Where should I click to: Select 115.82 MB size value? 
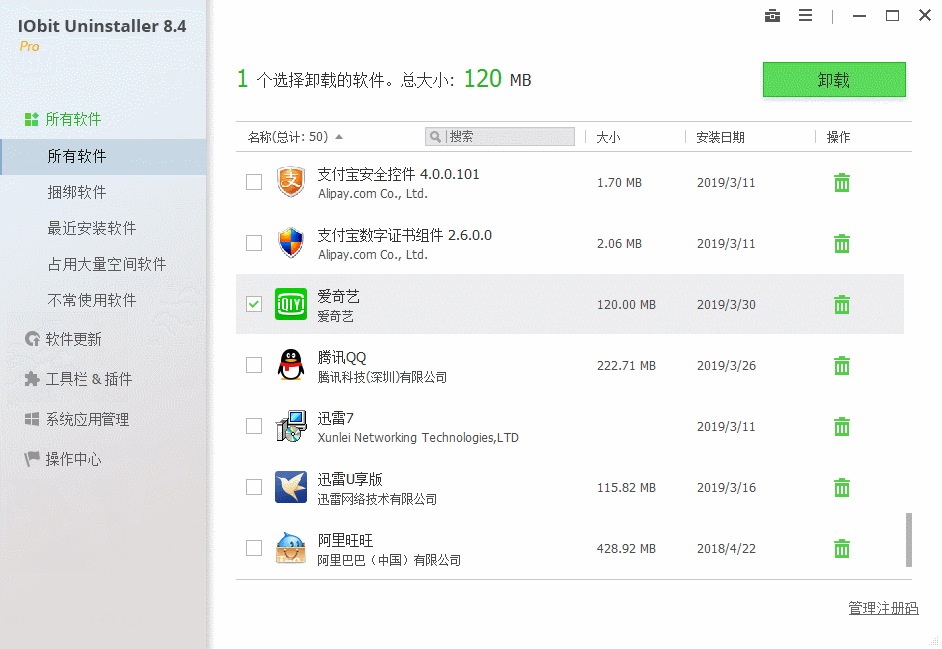(626, 487)
